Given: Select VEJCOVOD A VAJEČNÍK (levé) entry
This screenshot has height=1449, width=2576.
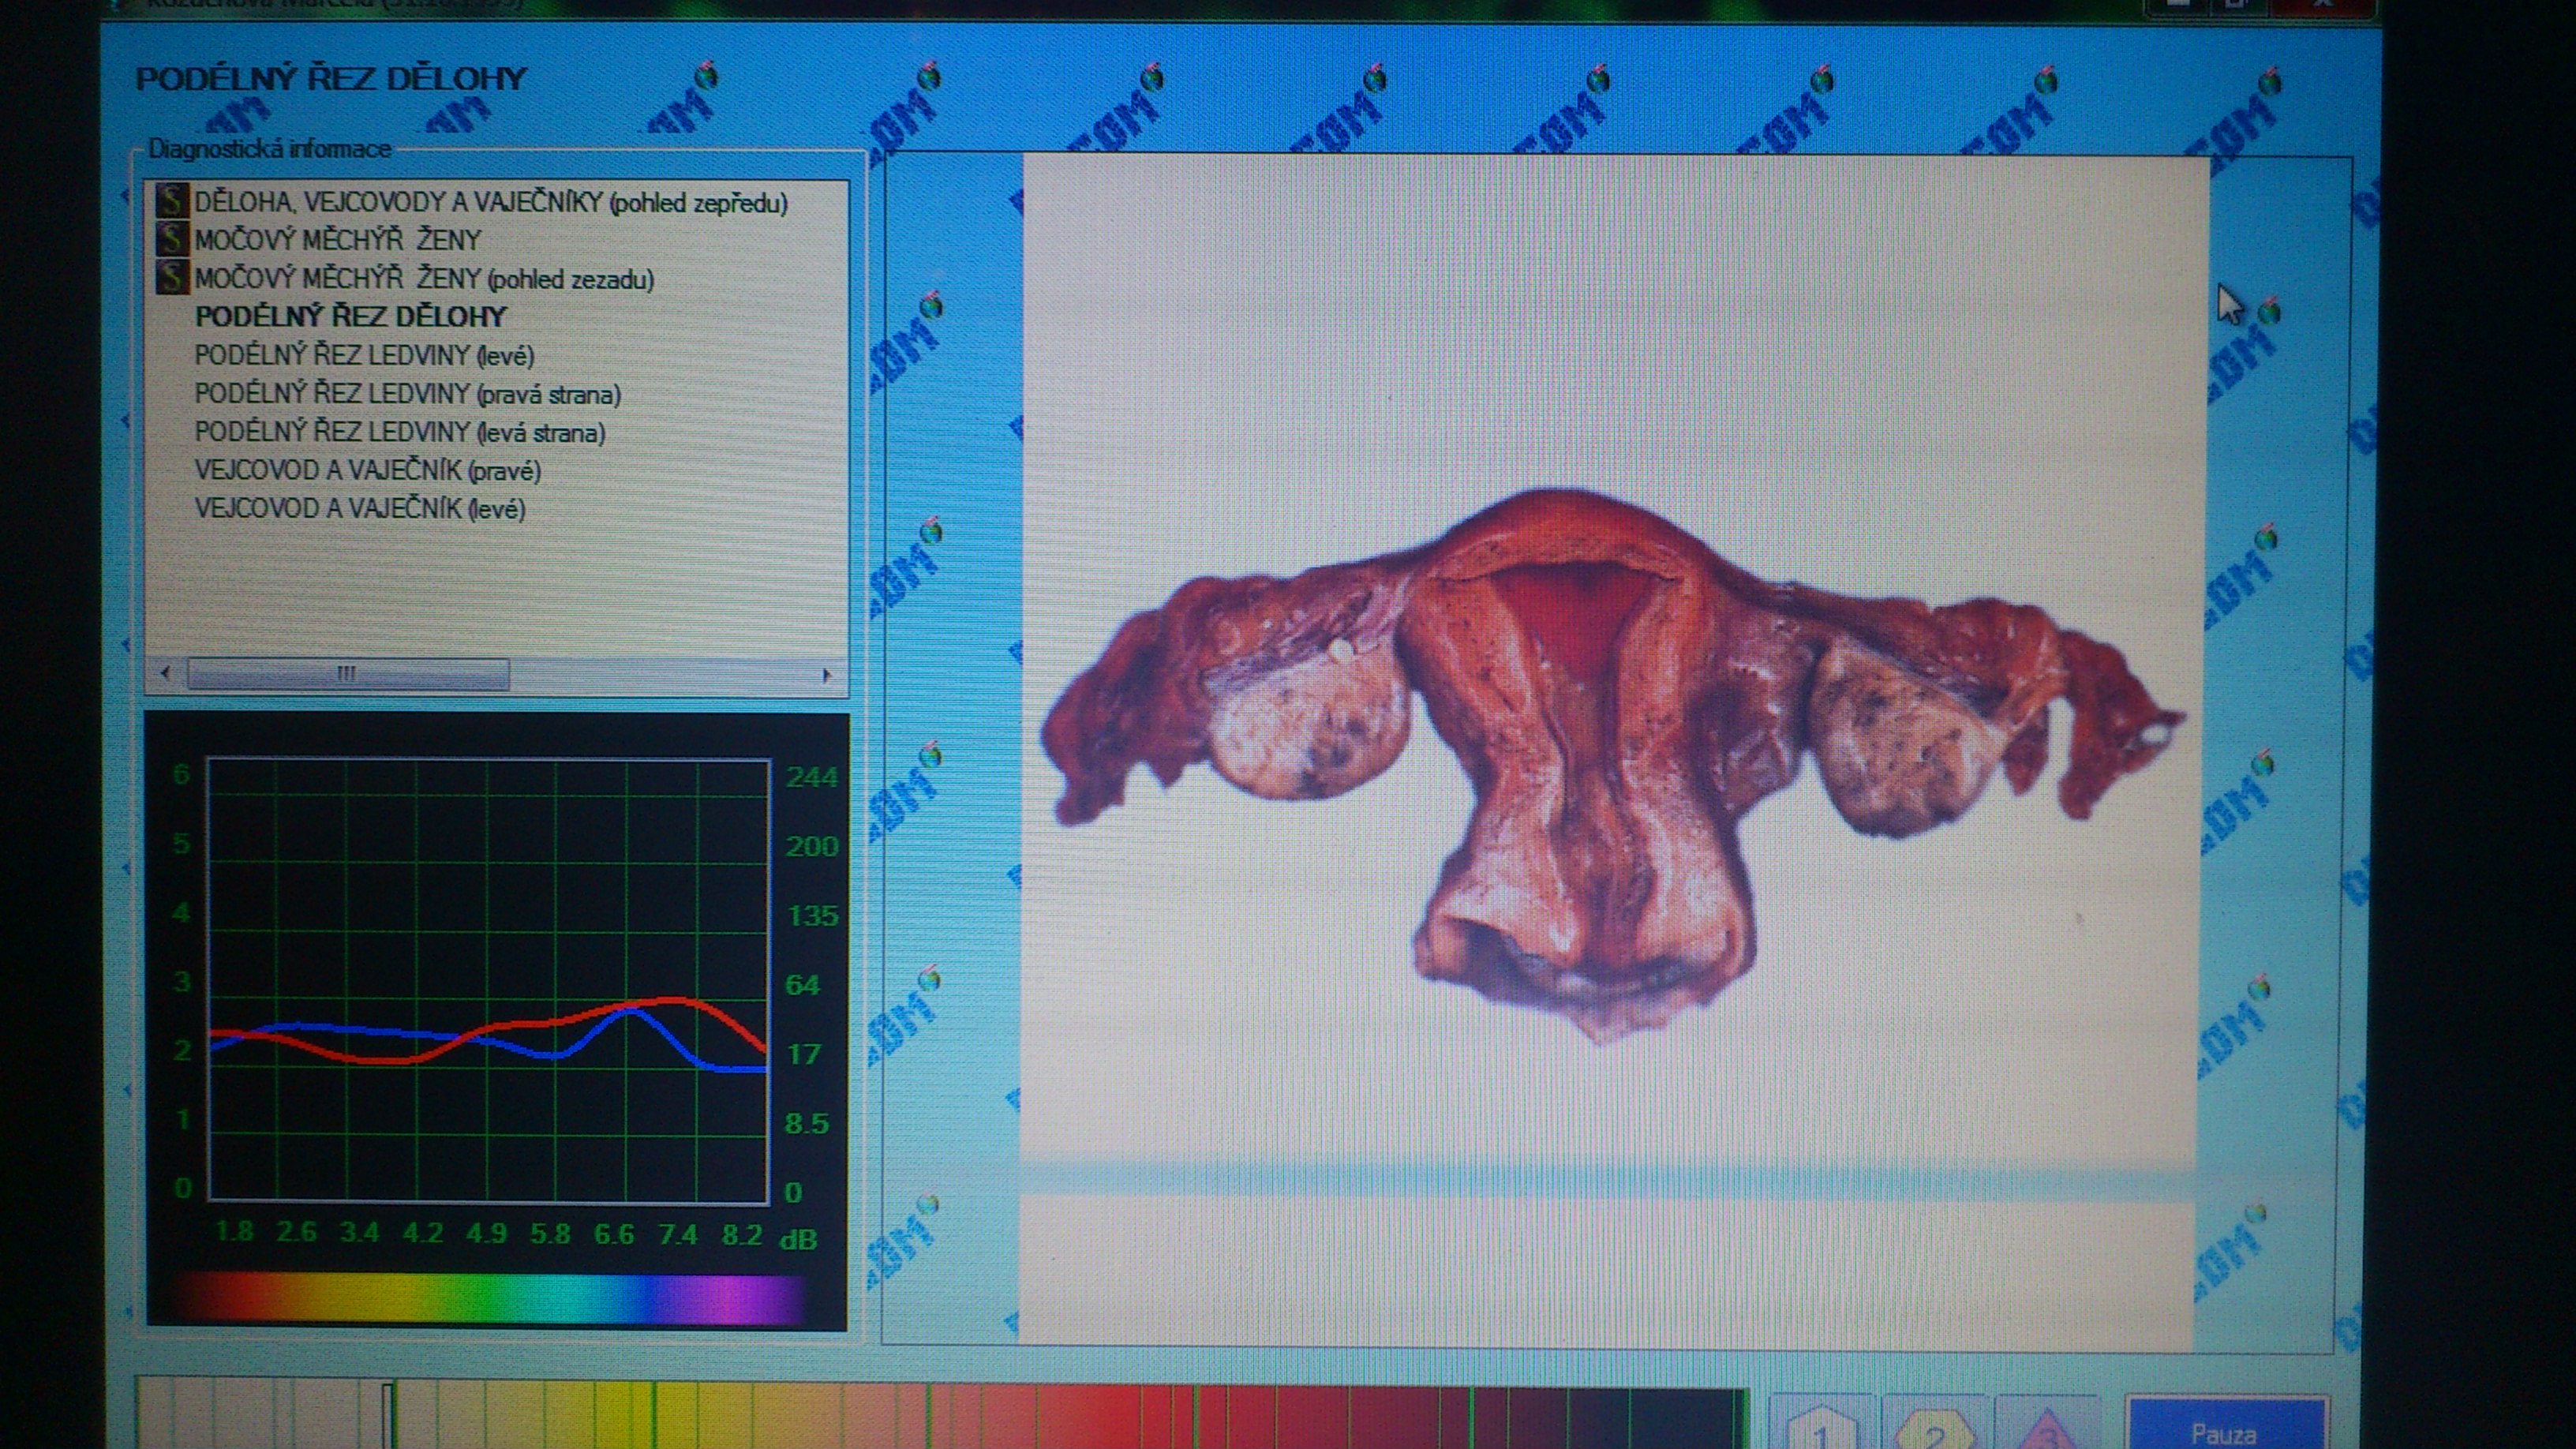Looking at the screenshot, I should pos(360,508).
